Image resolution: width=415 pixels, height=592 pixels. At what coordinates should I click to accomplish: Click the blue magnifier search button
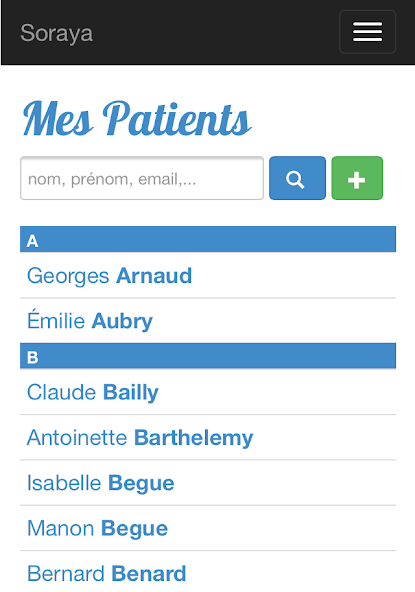coord(298,178)
